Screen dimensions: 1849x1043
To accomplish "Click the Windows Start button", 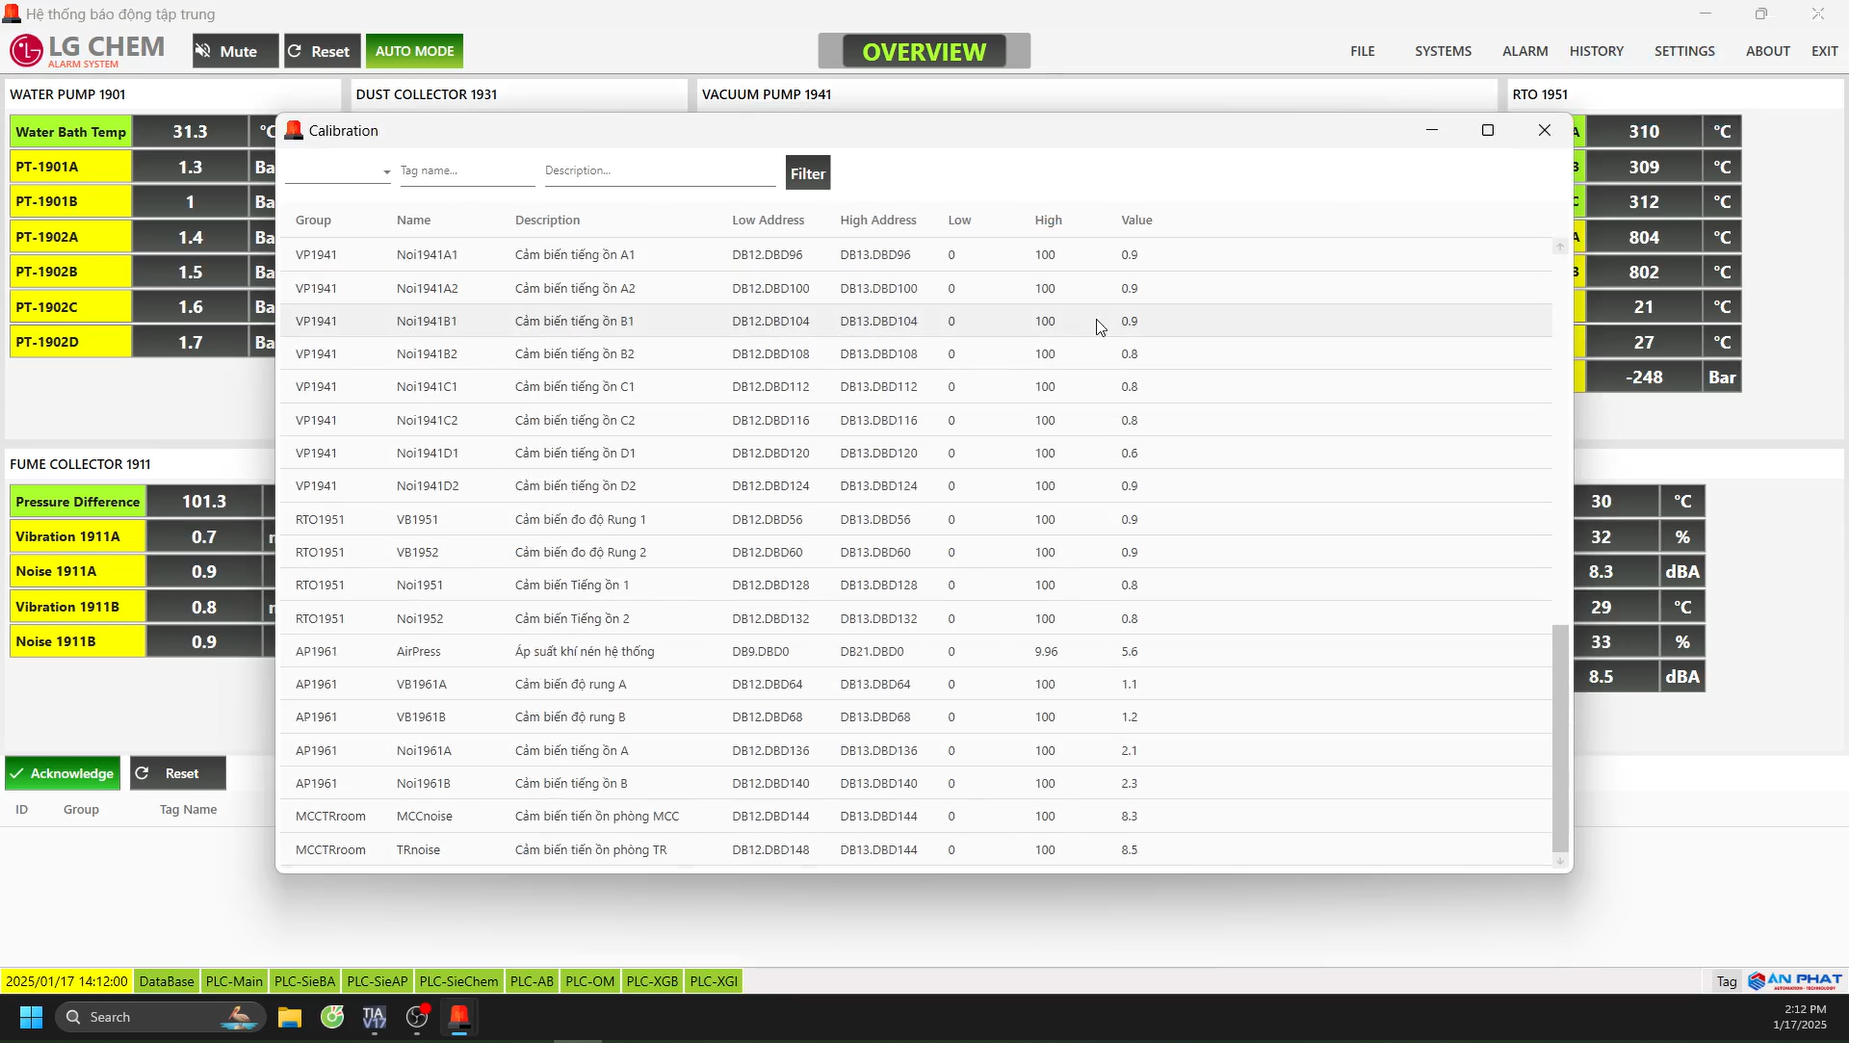I will (31, 1017).
